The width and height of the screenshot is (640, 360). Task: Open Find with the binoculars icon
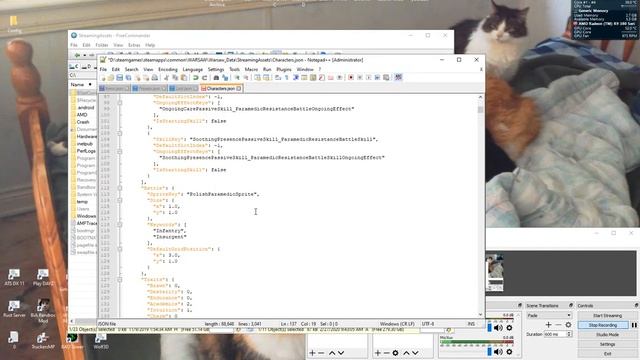click(x=216, y=78)
